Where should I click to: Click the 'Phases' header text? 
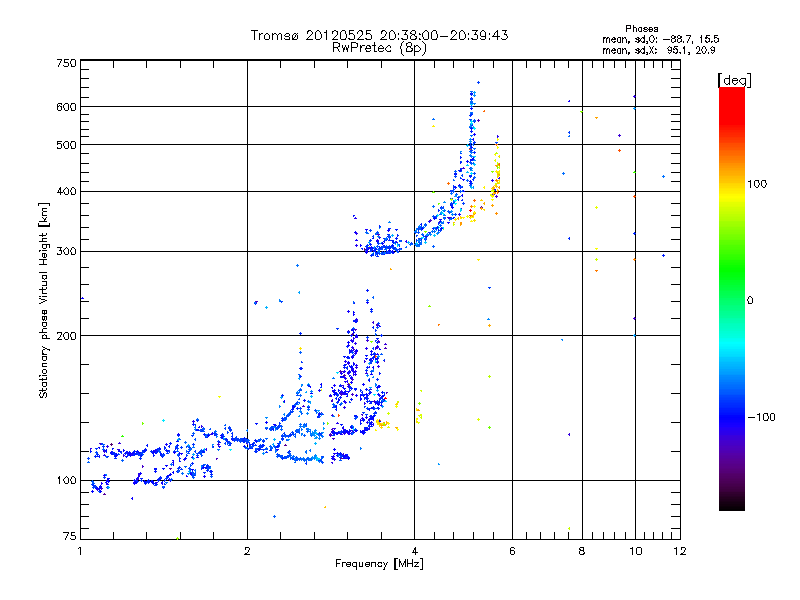click(x=641, y=29)
